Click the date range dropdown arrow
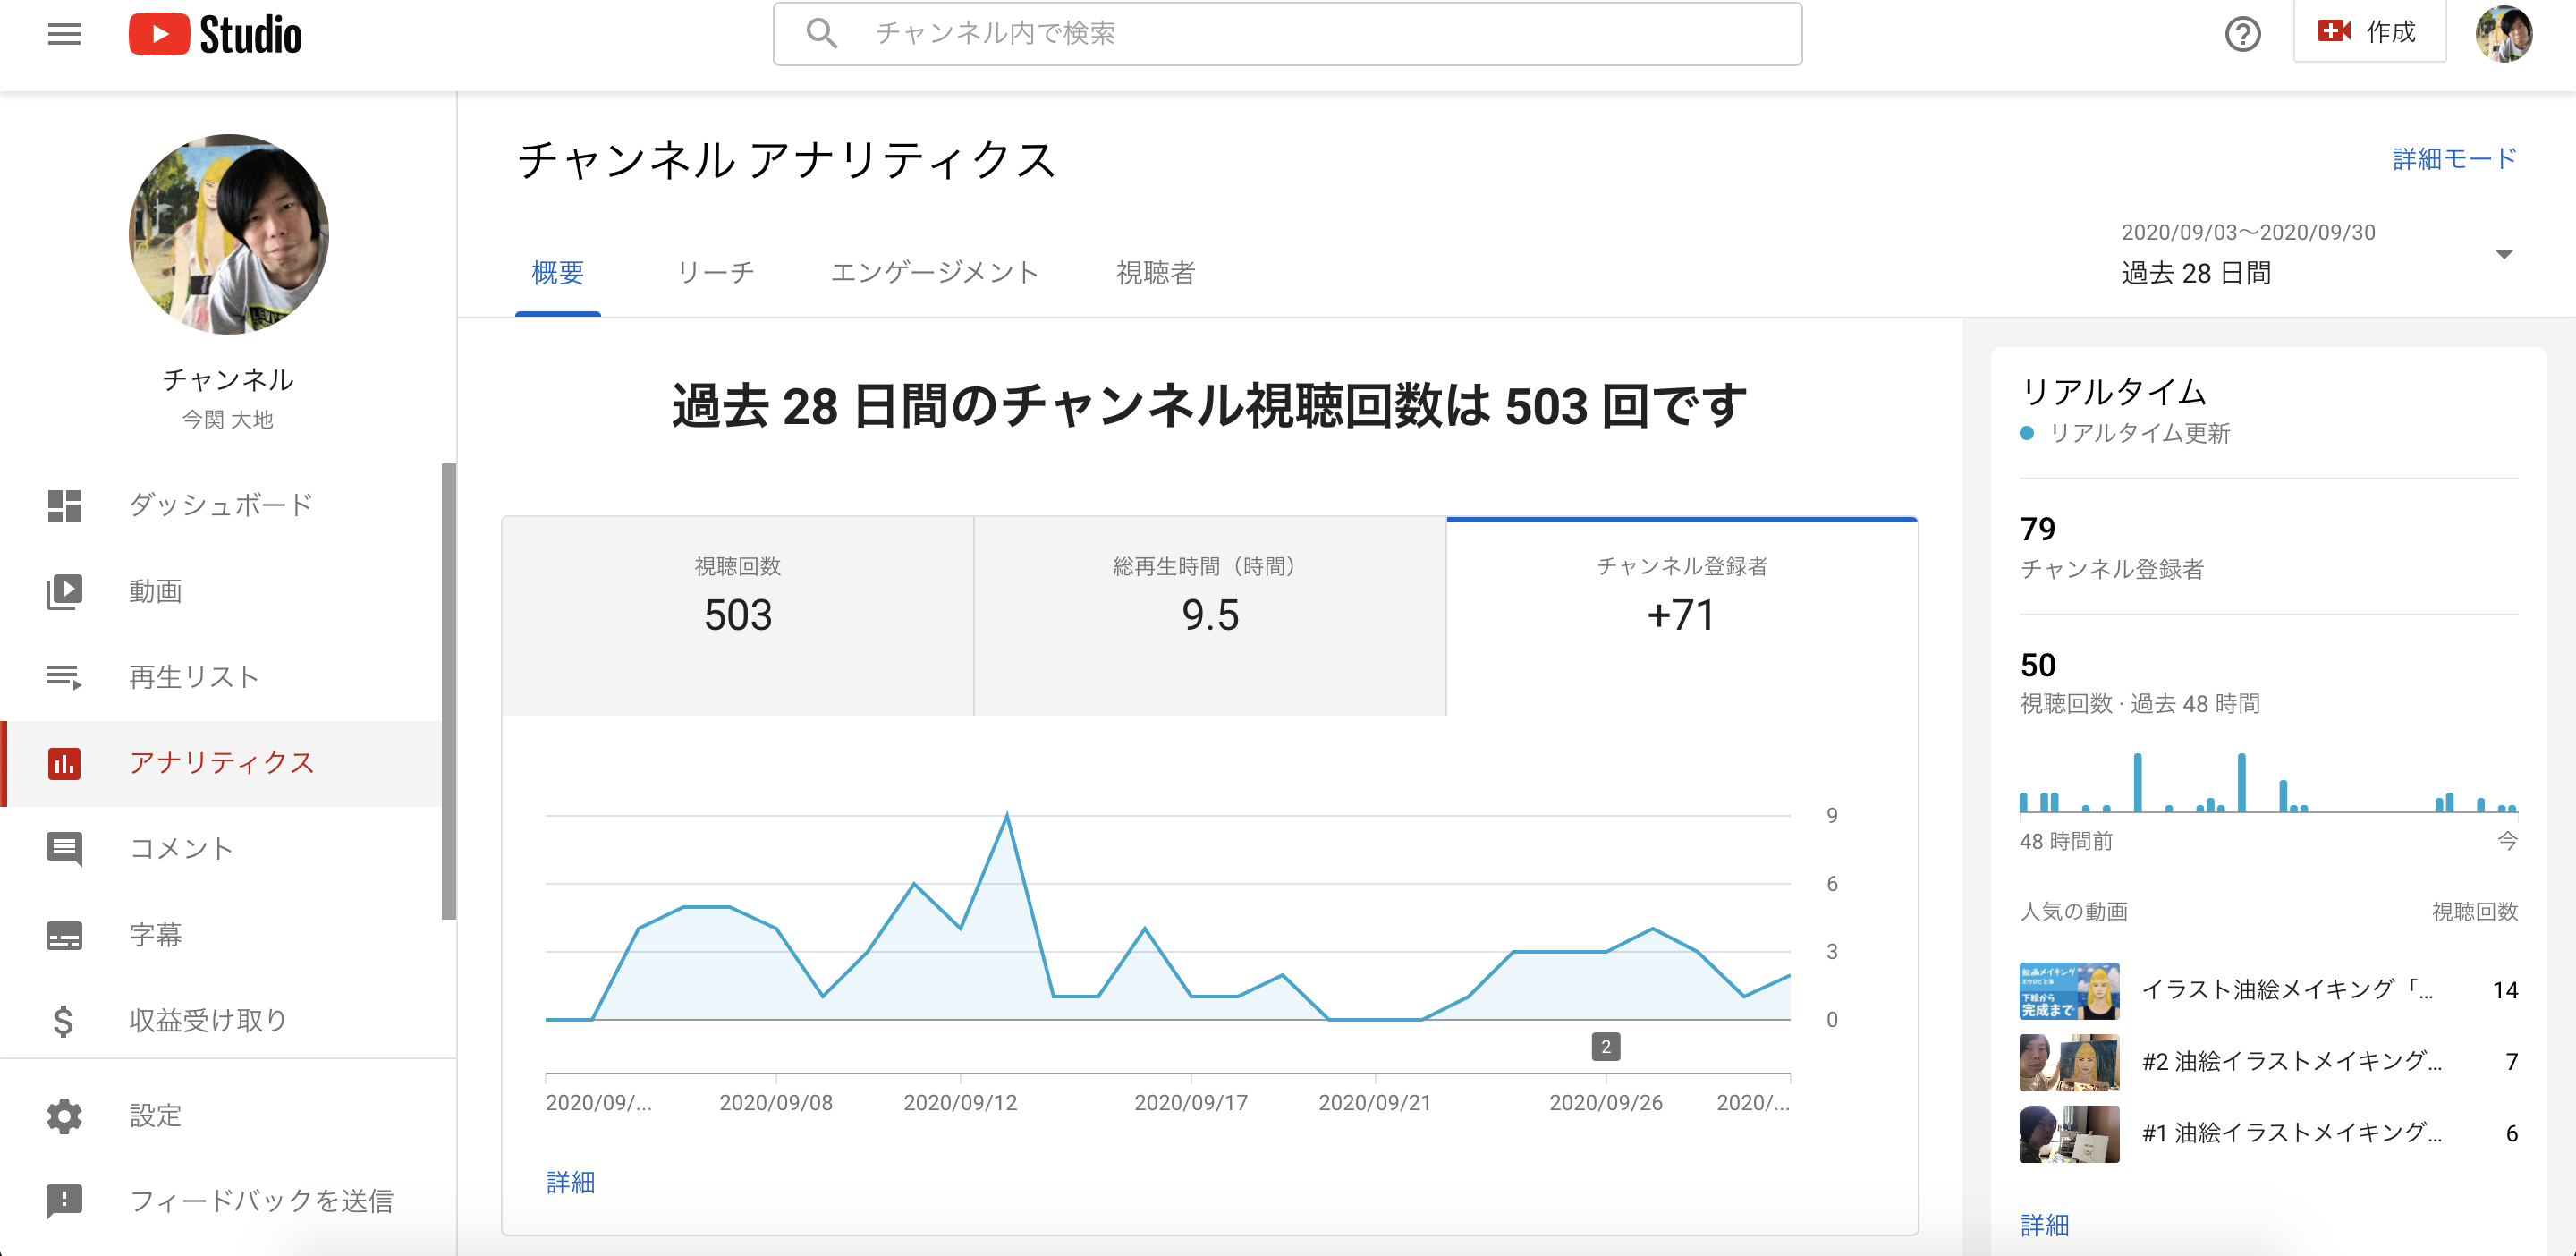The height and width of the screenshot is (1256, 2576). coord(2504,254)
